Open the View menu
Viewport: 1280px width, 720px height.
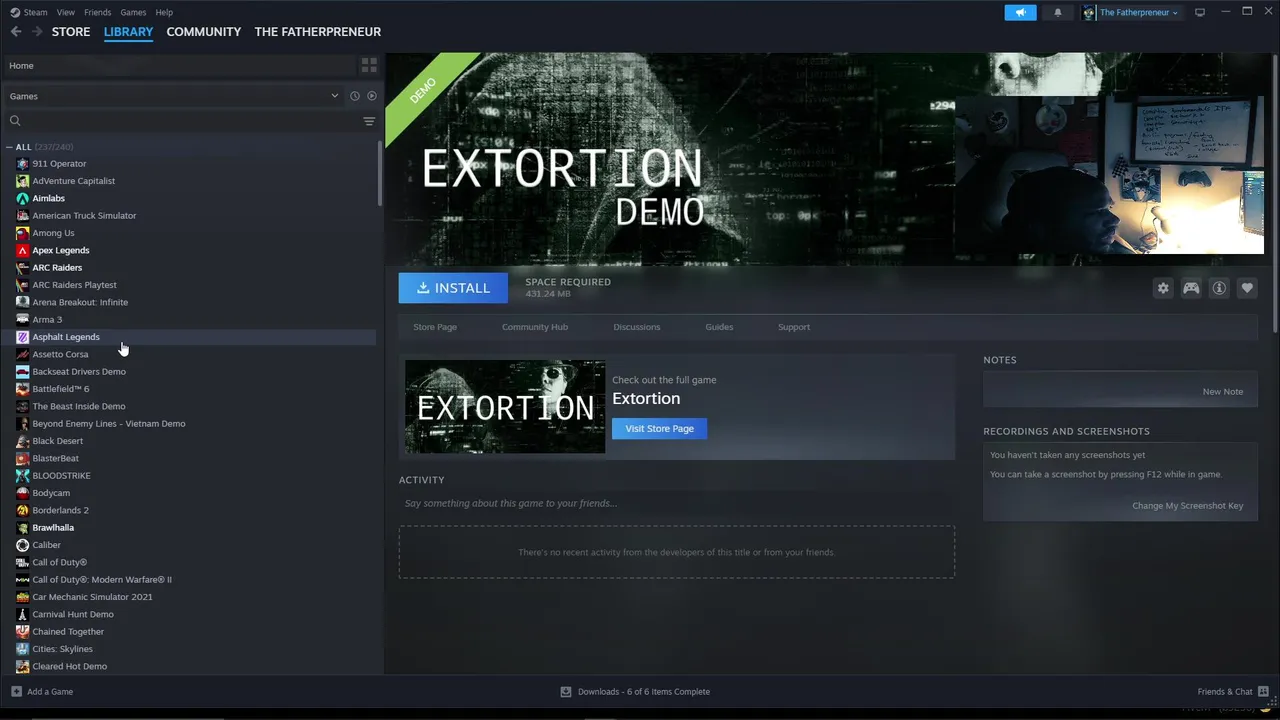[65, 12]
